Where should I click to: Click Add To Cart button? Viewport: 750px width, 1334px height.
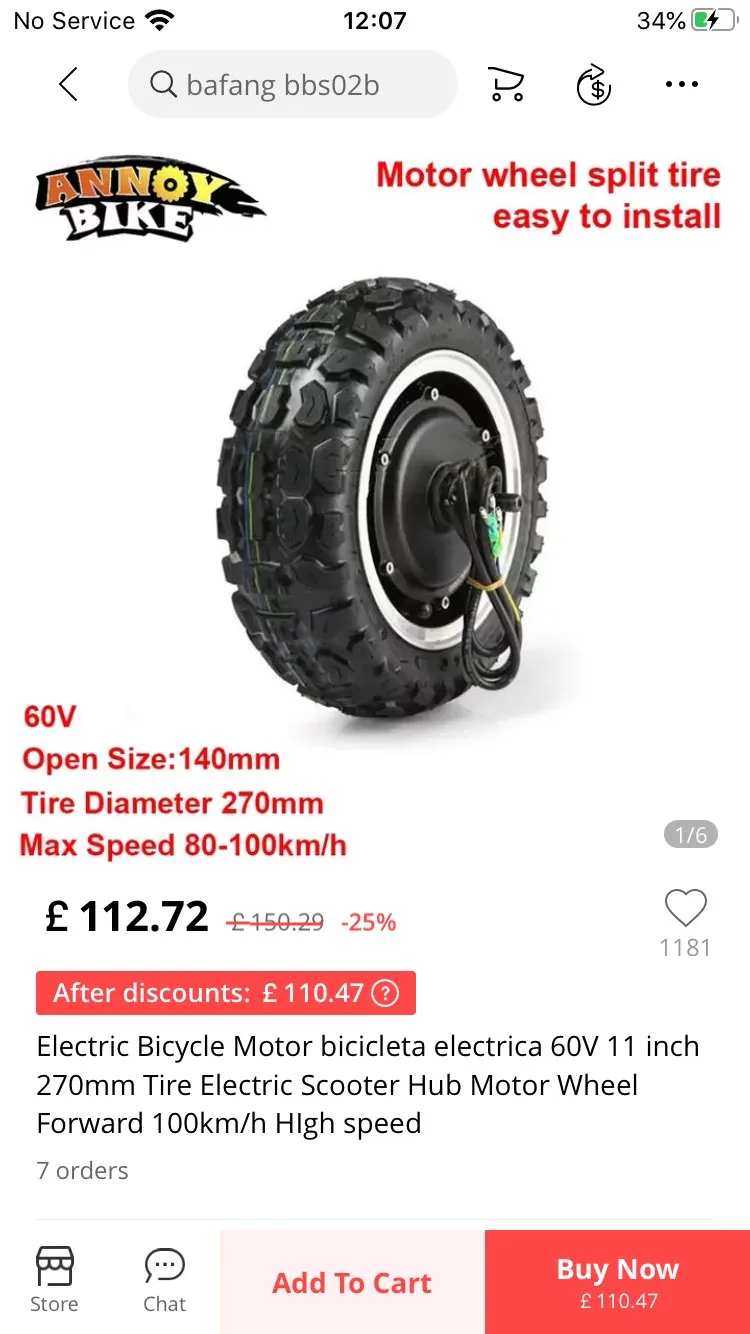[352, 1282]
